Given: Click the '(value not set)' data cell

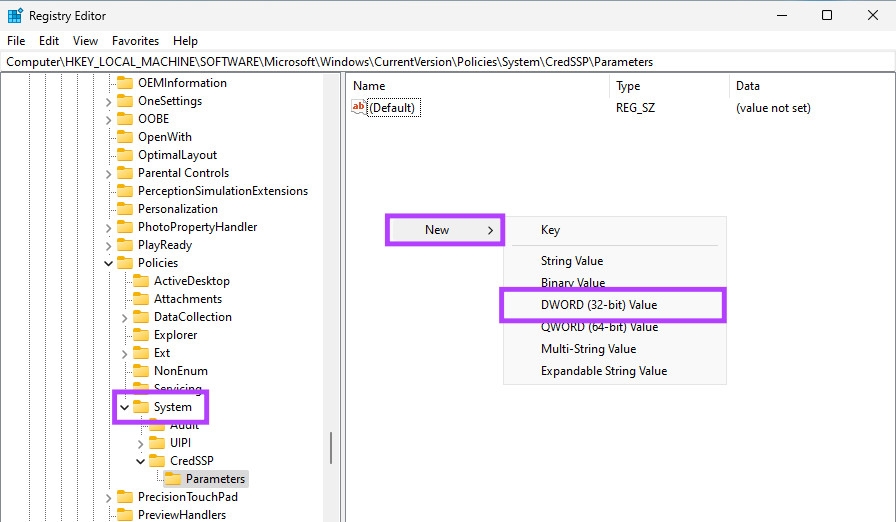Looking at the screenshot, I should [x=773, y=107].
